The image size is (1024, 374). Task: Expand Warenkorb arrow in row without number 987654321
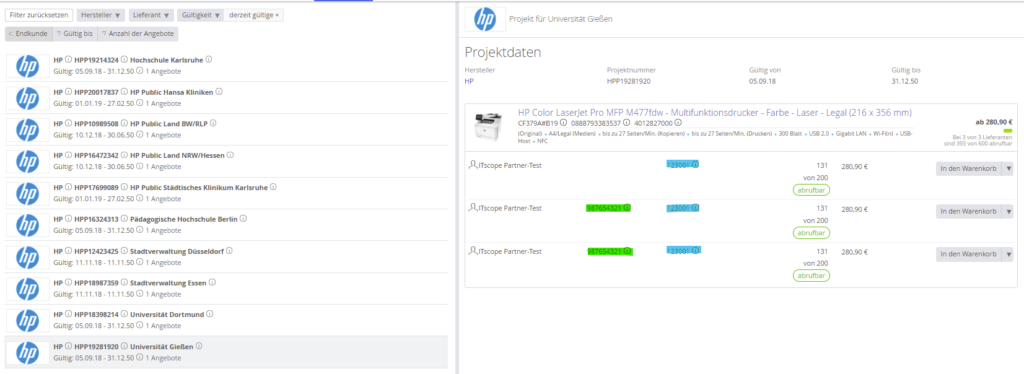coord(1008,168)
